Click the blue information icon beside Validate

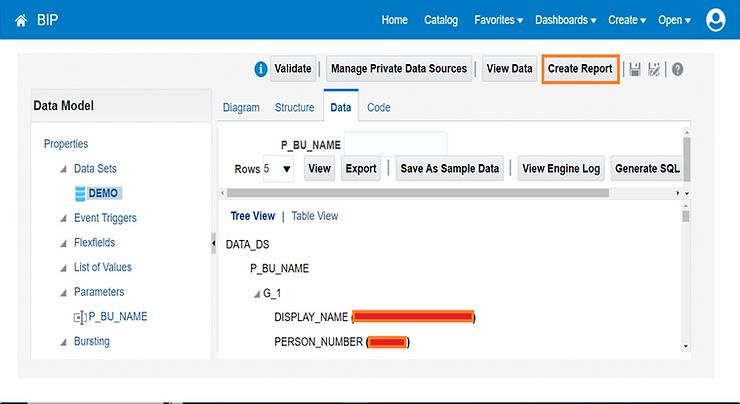261,69
